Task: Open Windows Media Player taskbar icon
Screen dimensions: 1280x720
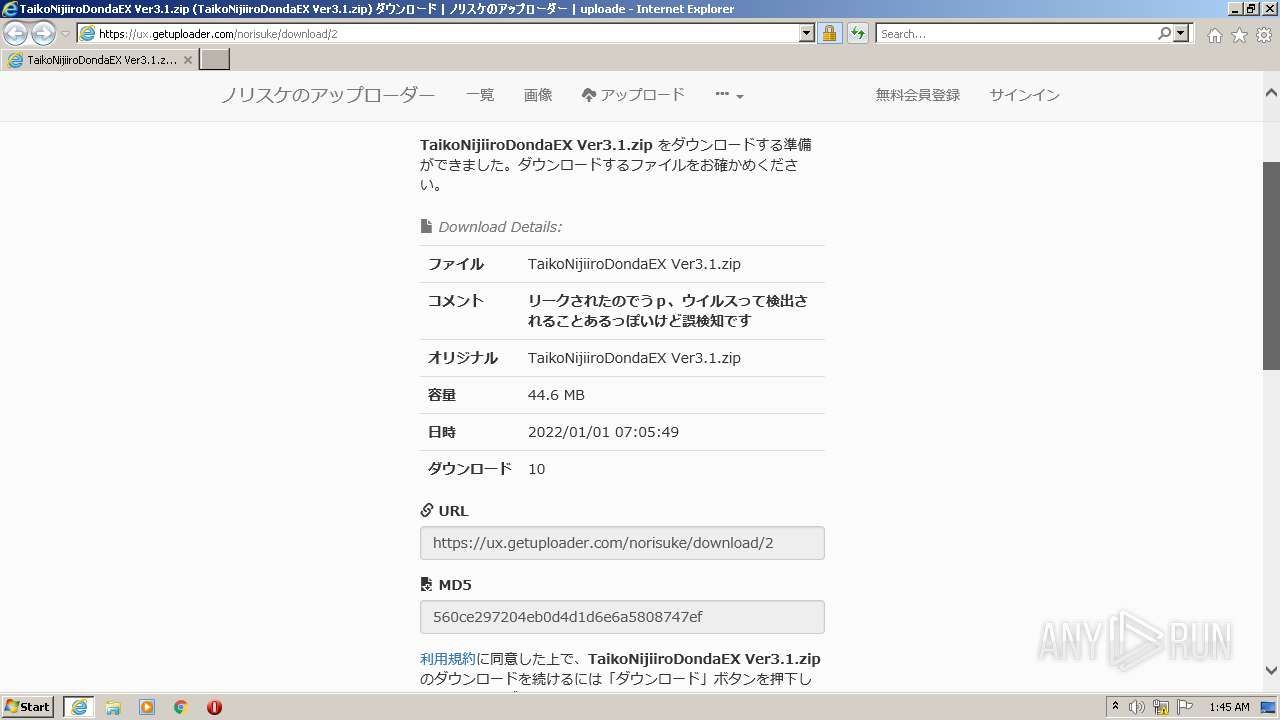Action: (147, 707)
